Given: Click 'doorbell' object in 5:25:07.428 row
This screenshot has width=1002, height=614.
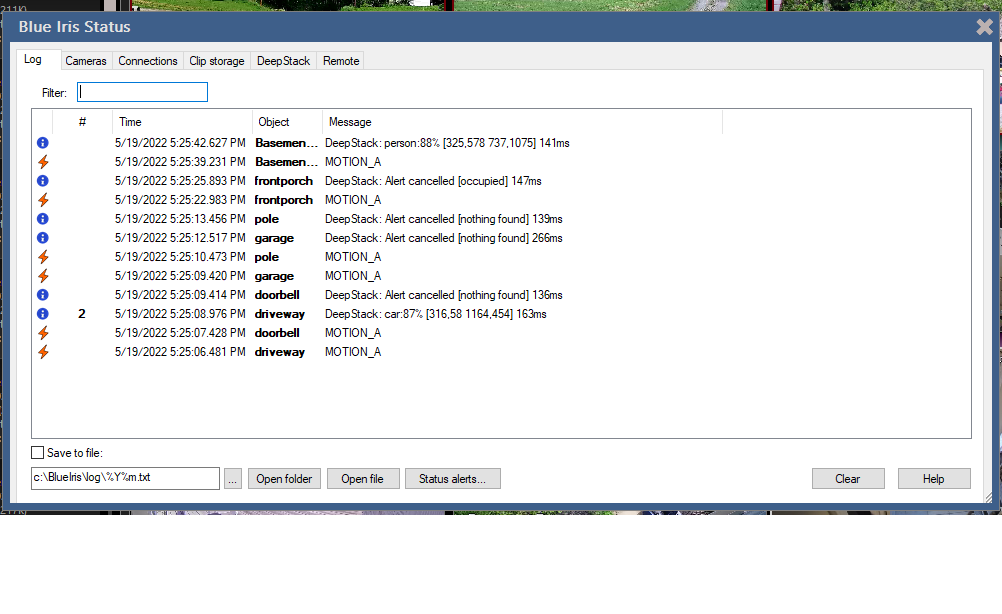Looking at the screenshot, I should pos(277,333).
